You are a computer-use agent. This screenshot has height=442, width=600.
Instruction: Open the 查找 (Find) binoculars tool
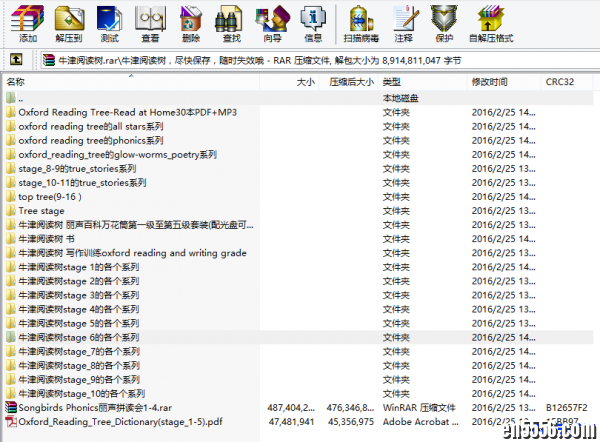(232, 23)
